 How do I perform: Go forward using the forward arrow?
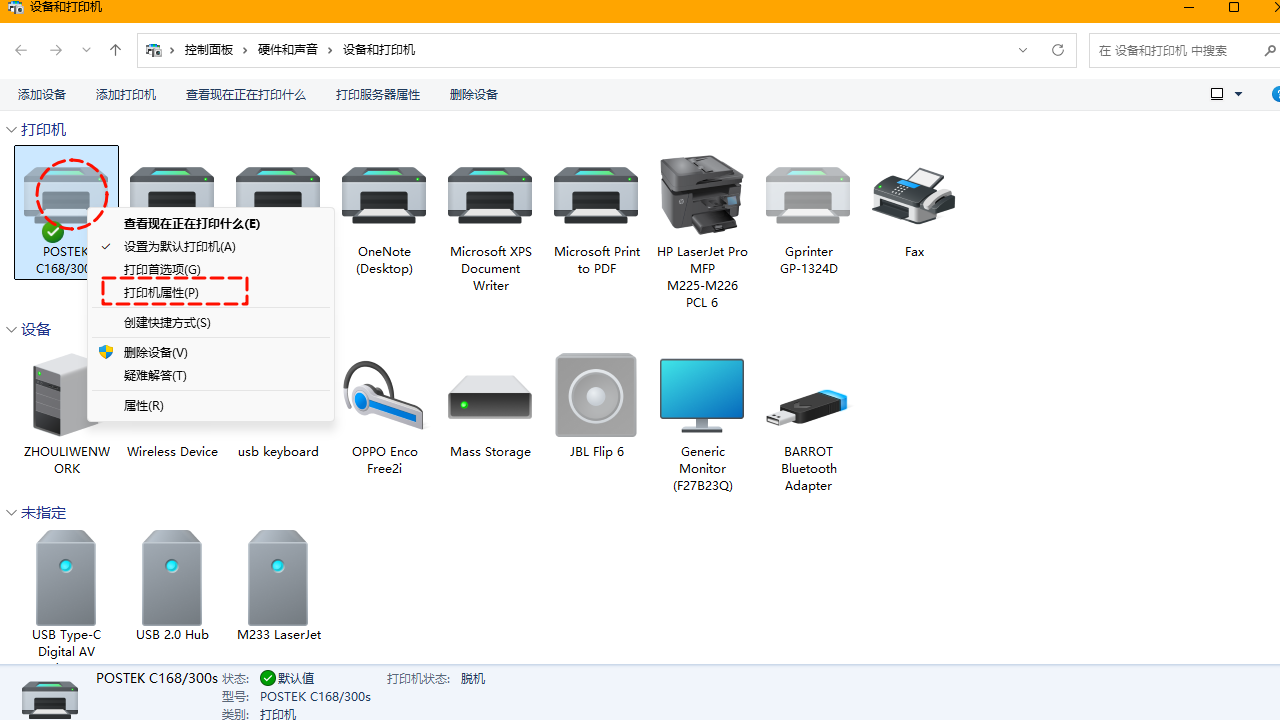[56, 50]
